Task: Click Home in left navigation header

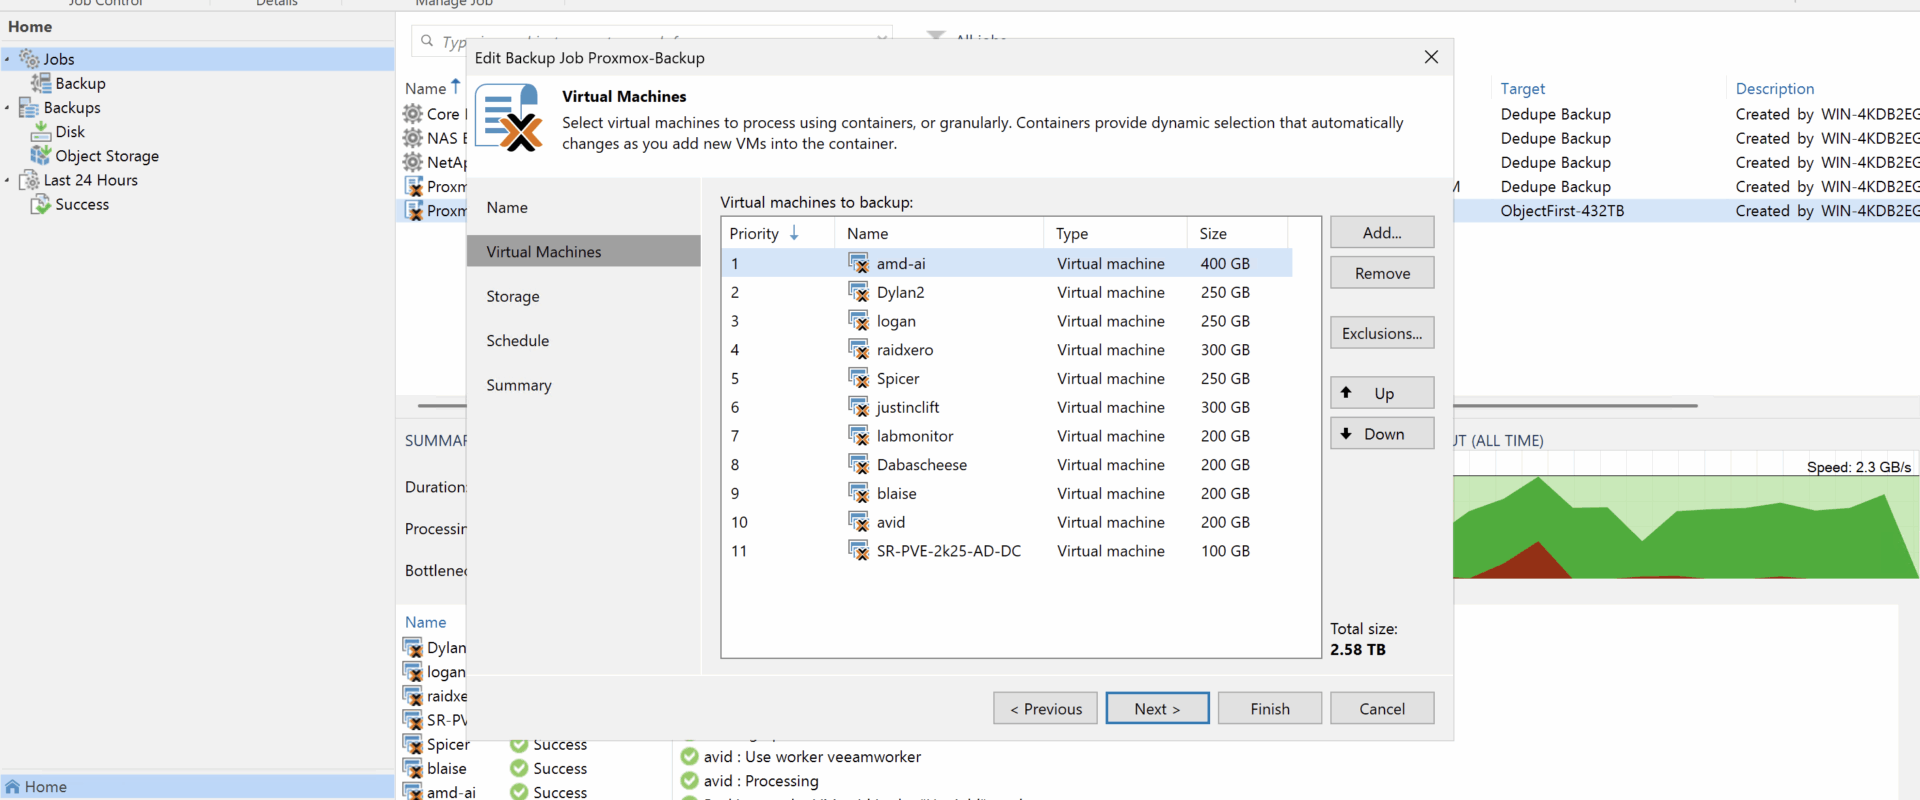Action: pyautogui.click(x=30, y=26)
